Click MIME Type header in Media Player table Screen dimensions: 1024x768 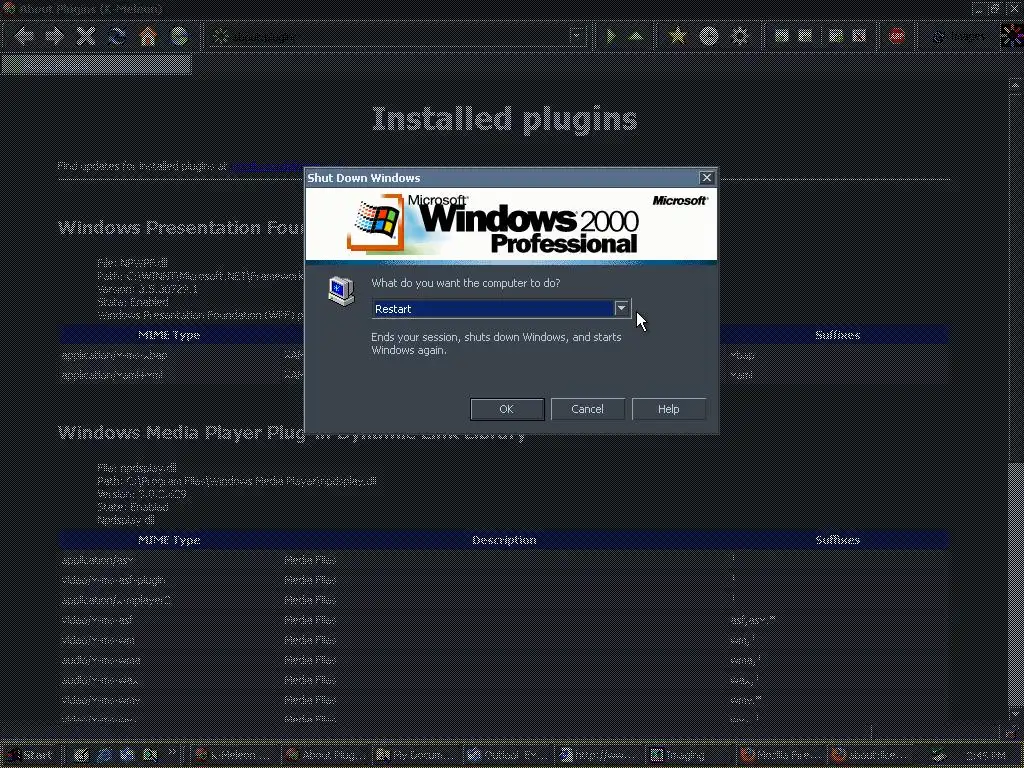(169, 540)
